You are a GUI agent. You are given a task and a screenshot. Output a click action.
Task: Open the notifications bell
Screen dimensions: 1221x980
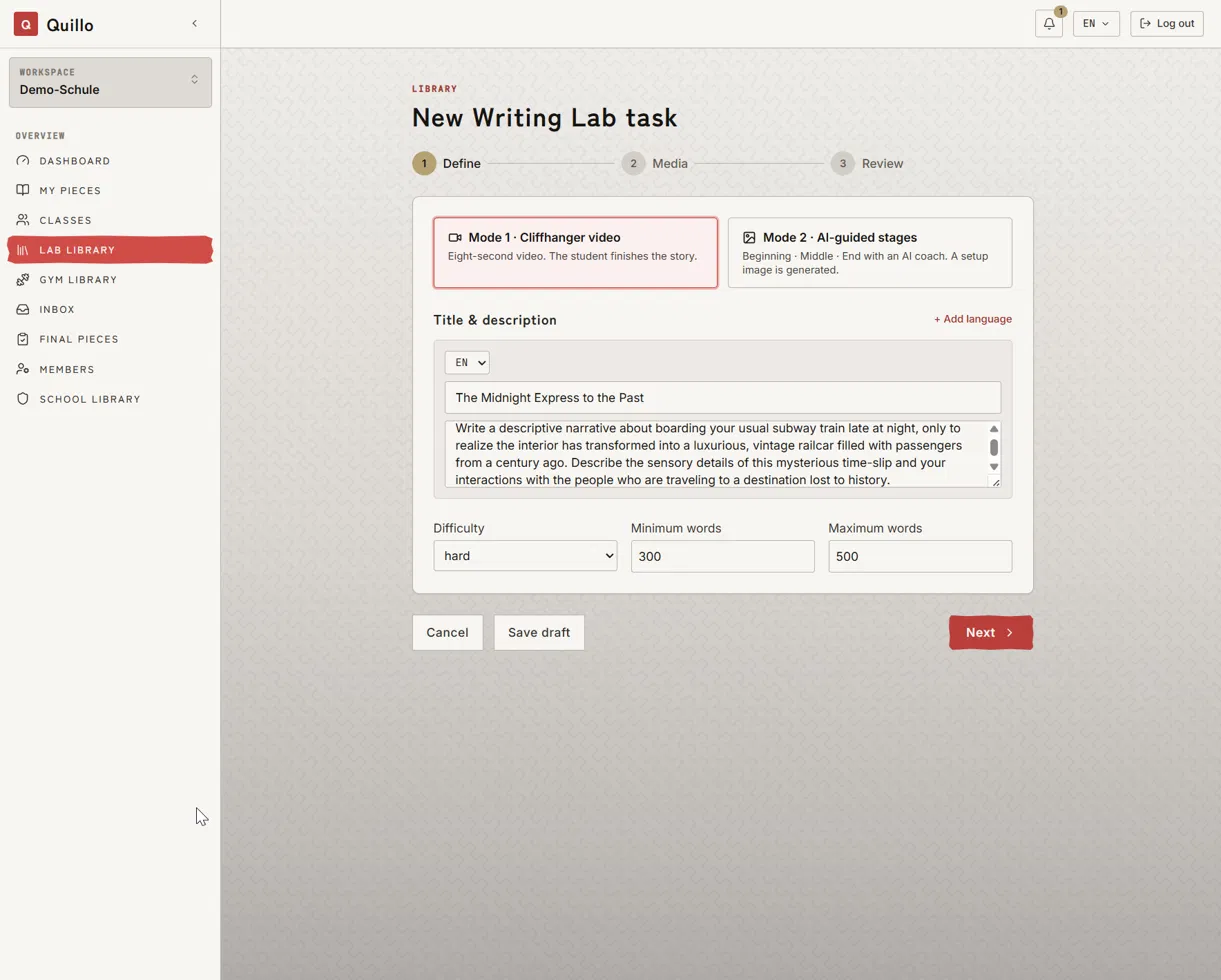pyautogui.click(x=1049, y=24)
